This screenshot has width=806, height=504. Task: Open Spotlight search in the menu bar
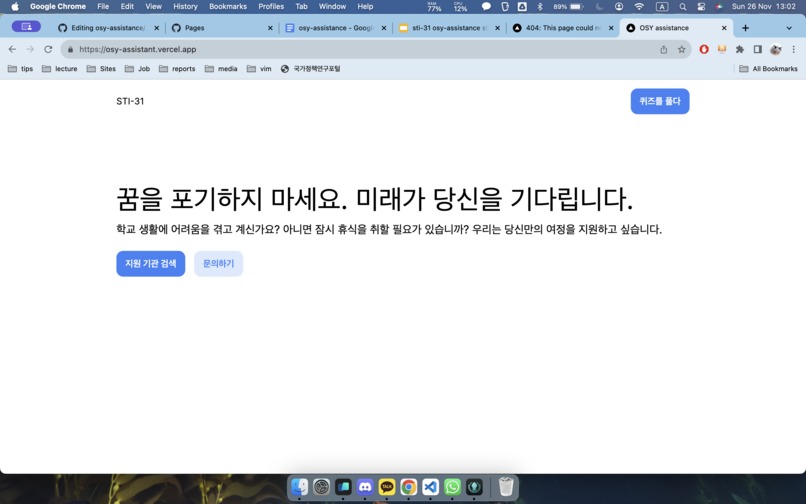pos(683,7)
